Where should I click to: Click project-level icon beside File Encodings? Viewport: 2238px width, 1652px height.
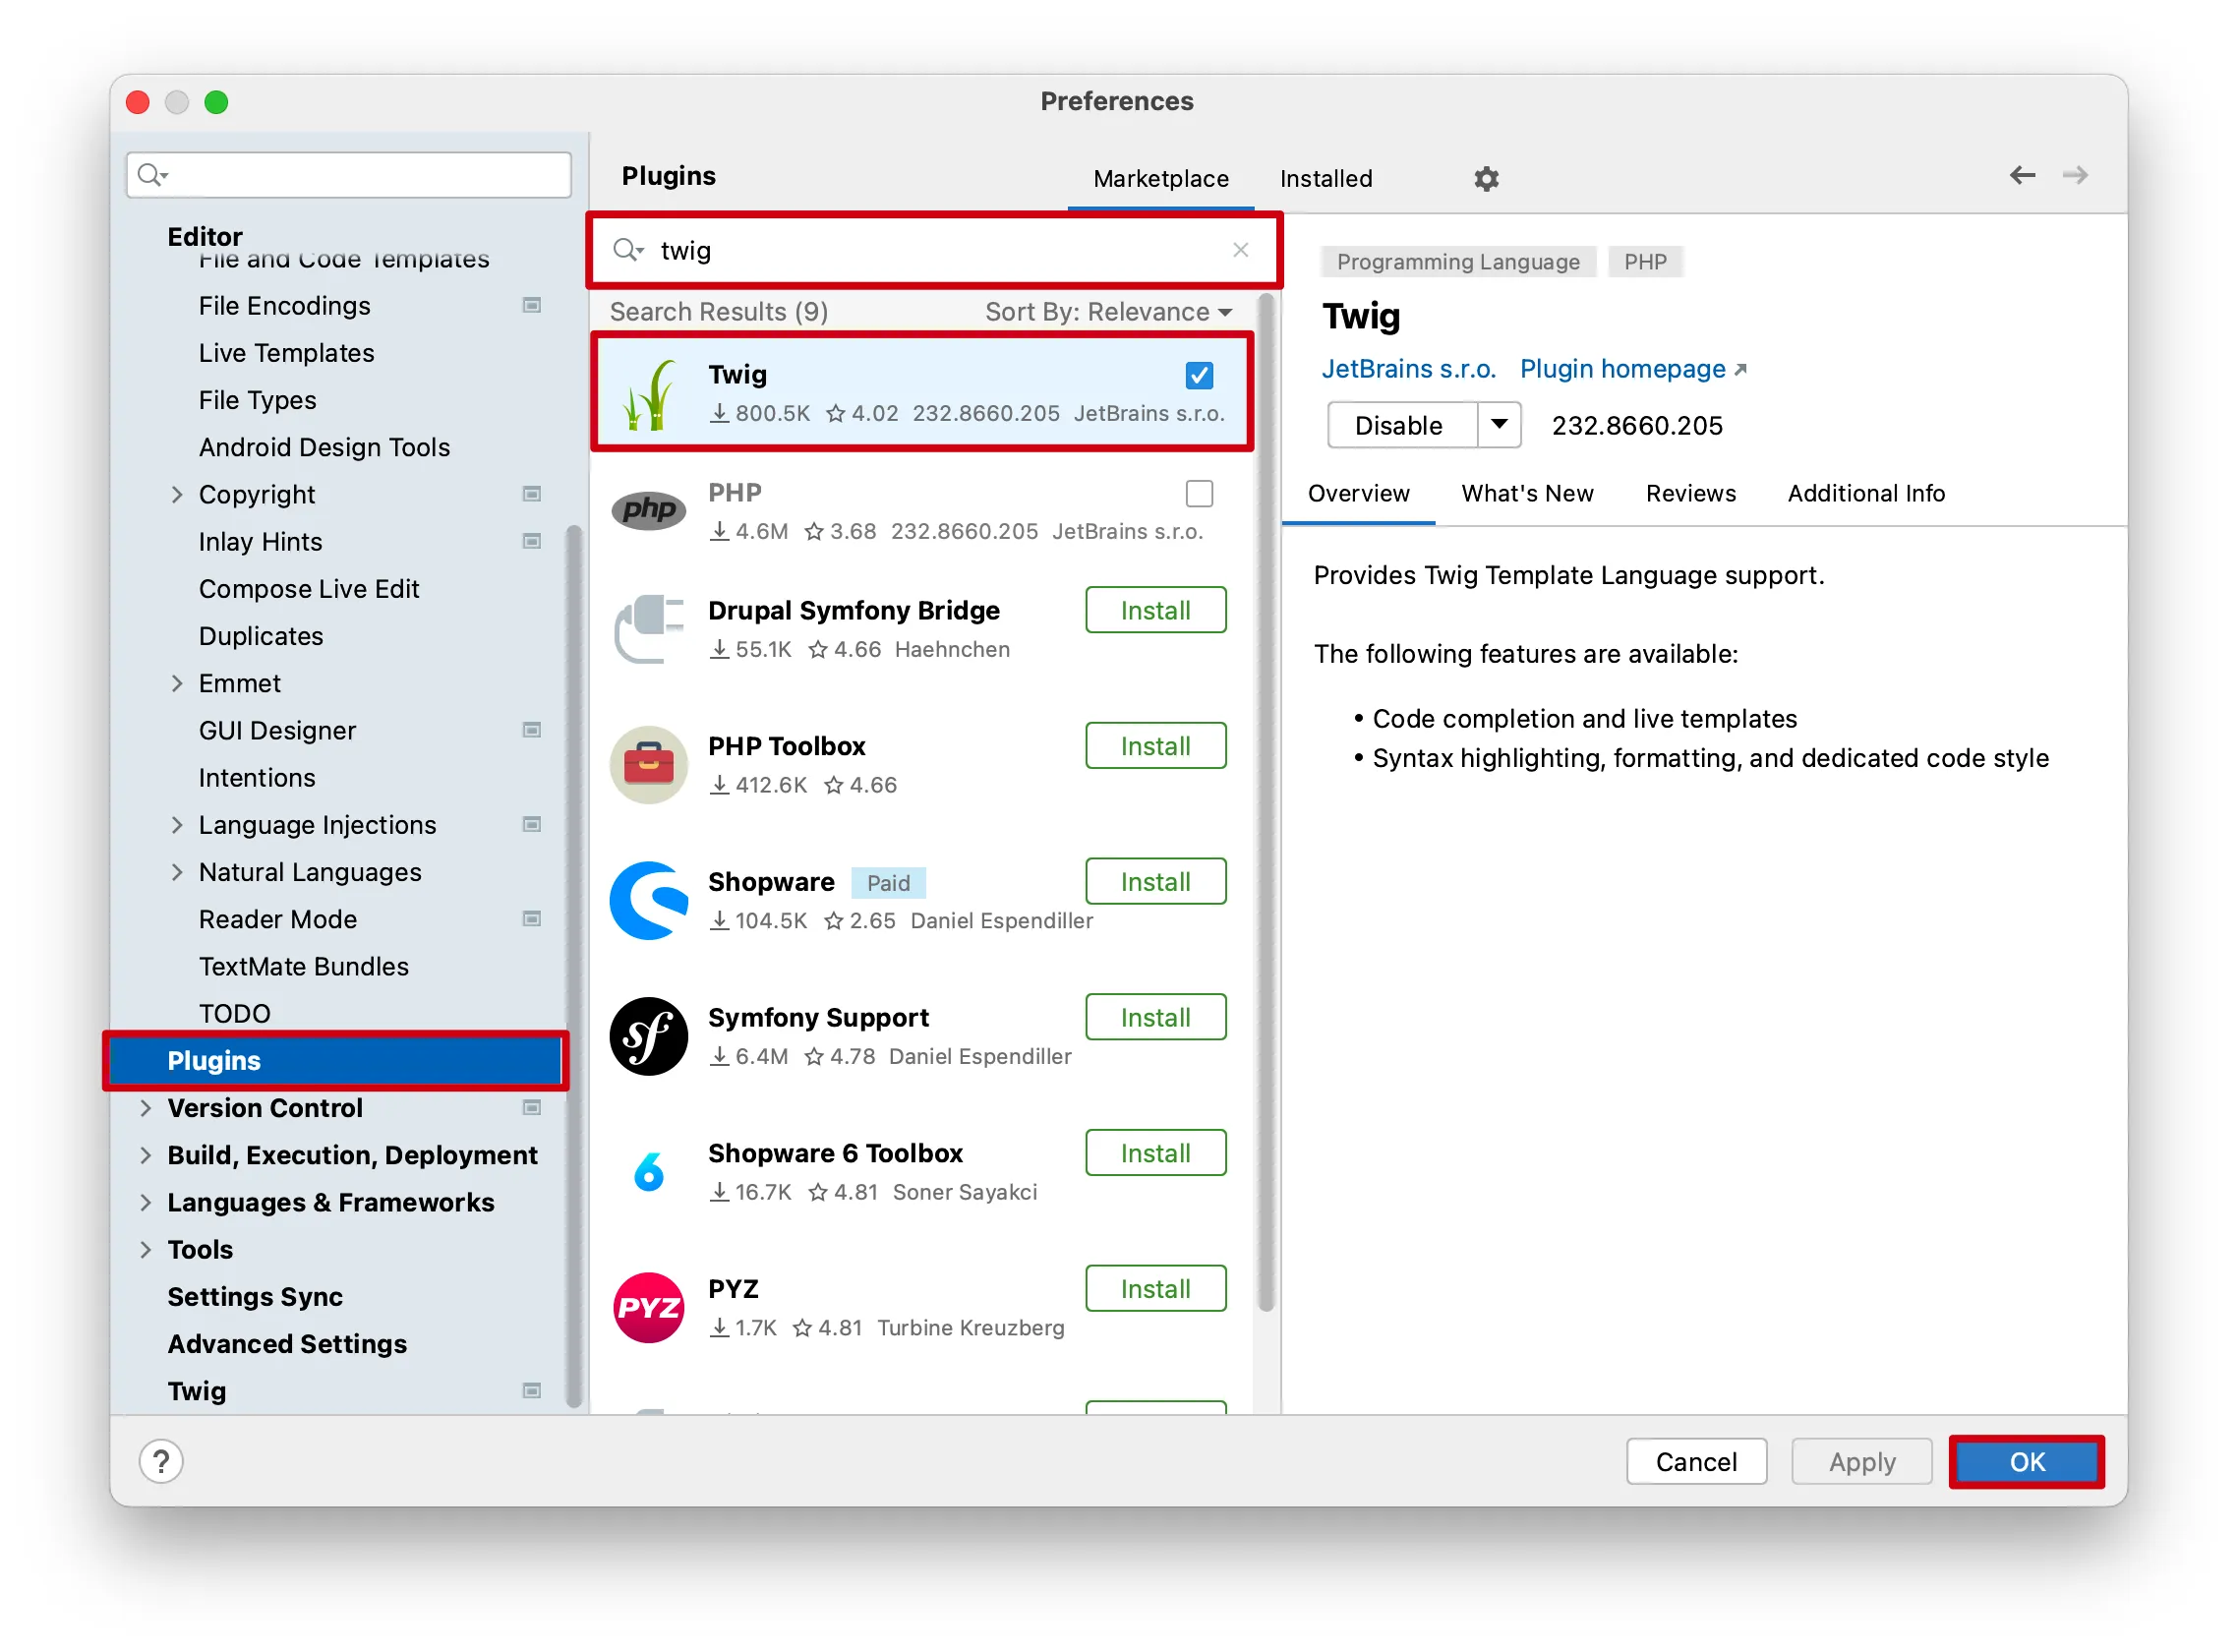click(532, 305)
